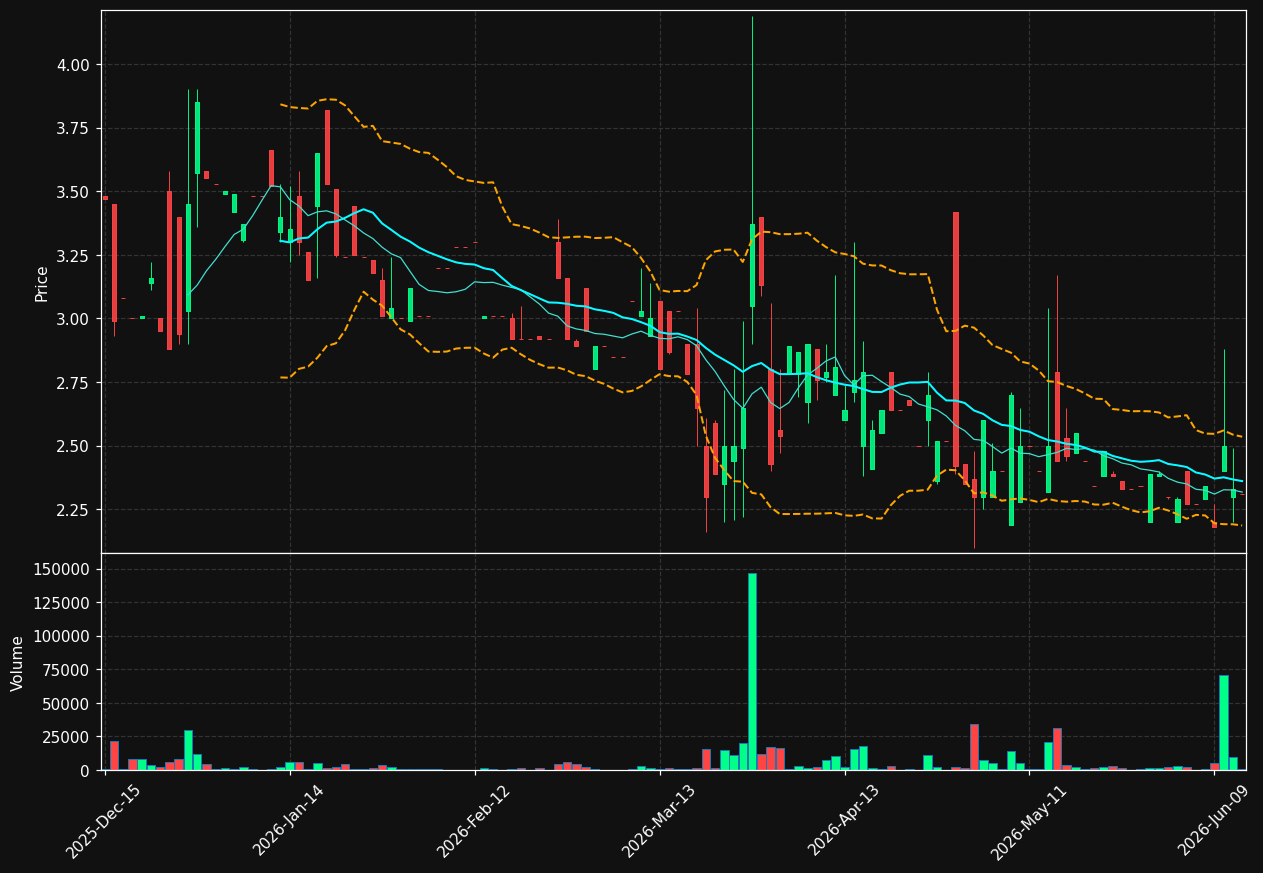This screenshot has width=1263, height=873.
Task: Click the 3.50 price axis value
Action: (x=73, y=192)
